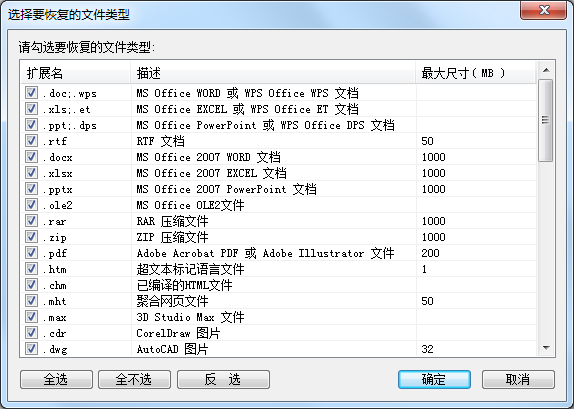Uncheck the .zip file type
The height and width of the screenshot is (409, 574).
[x=31, y=237]
